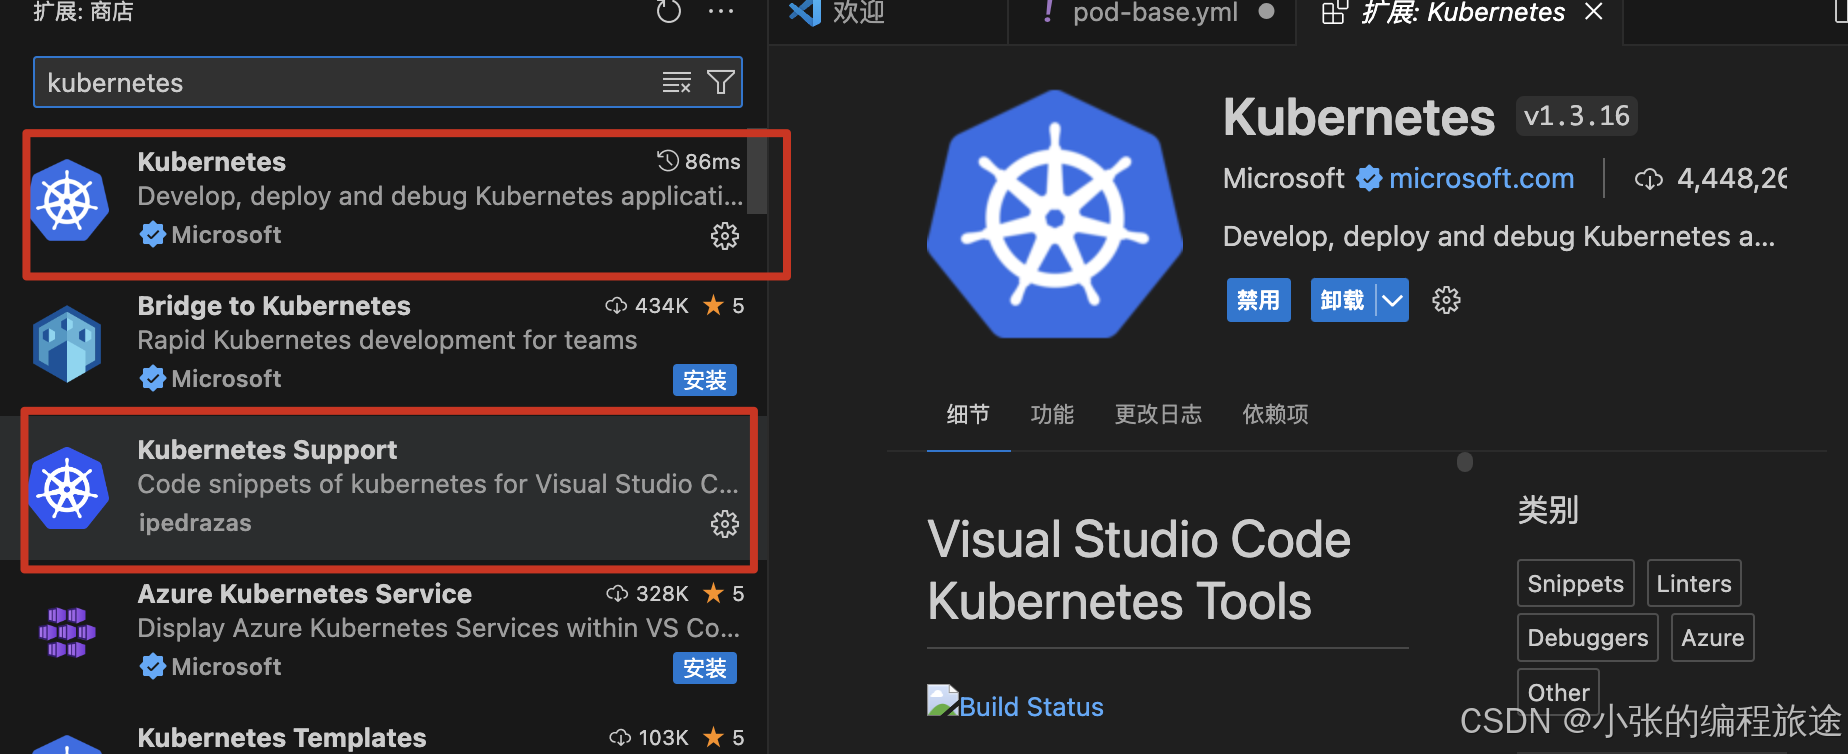The width and height of the screenshot is (1848, 754).
Task: Click Azure Kubernetes Service star rating
Action: (724, 593)
